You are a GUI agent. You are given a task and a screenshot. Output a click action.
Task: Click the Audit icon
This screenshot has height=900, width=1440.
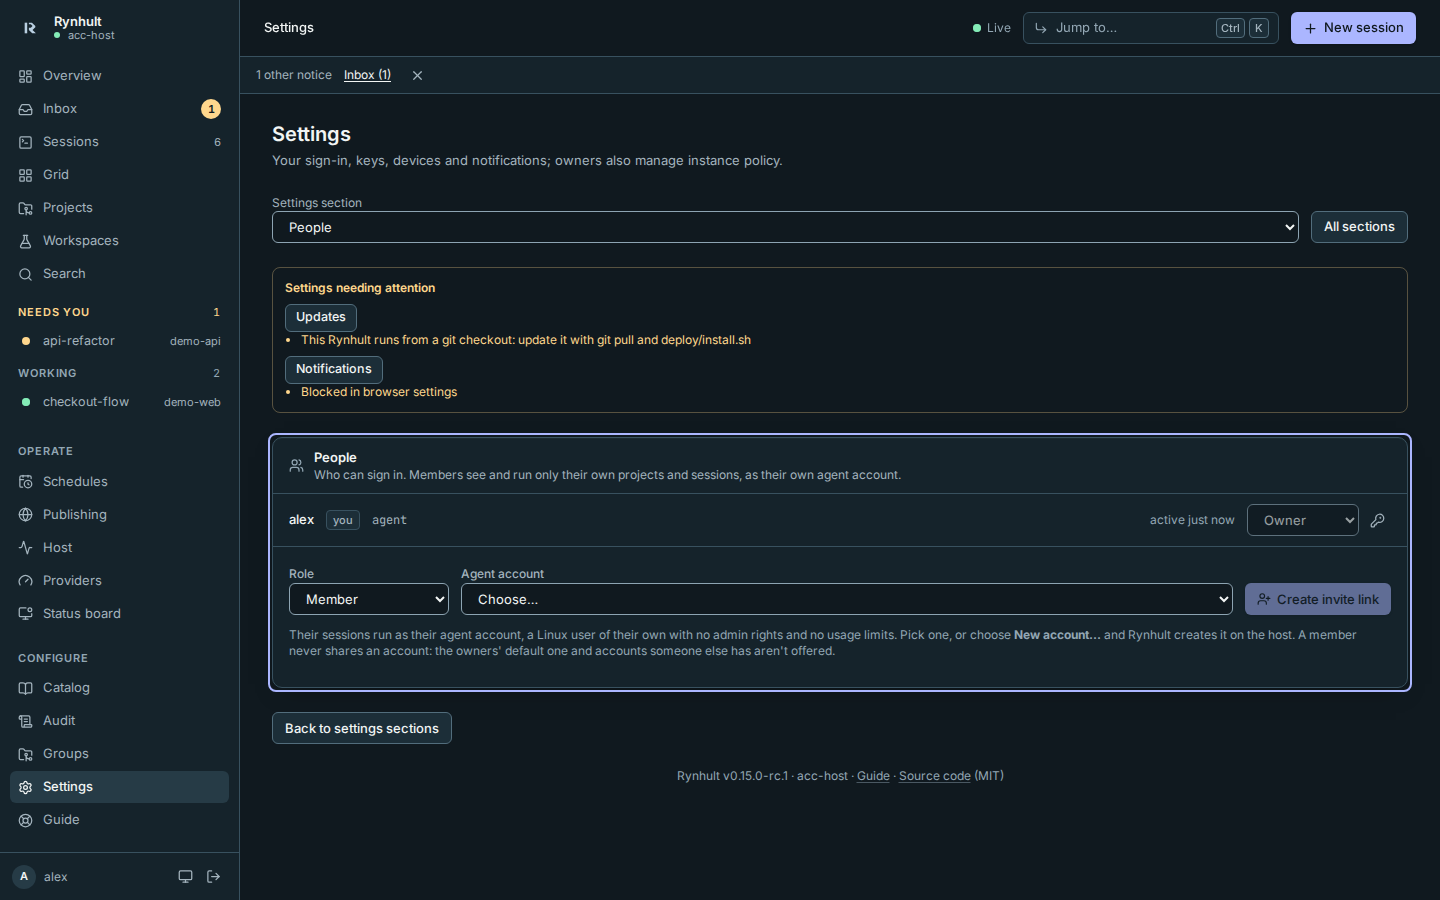pos(26,721)
